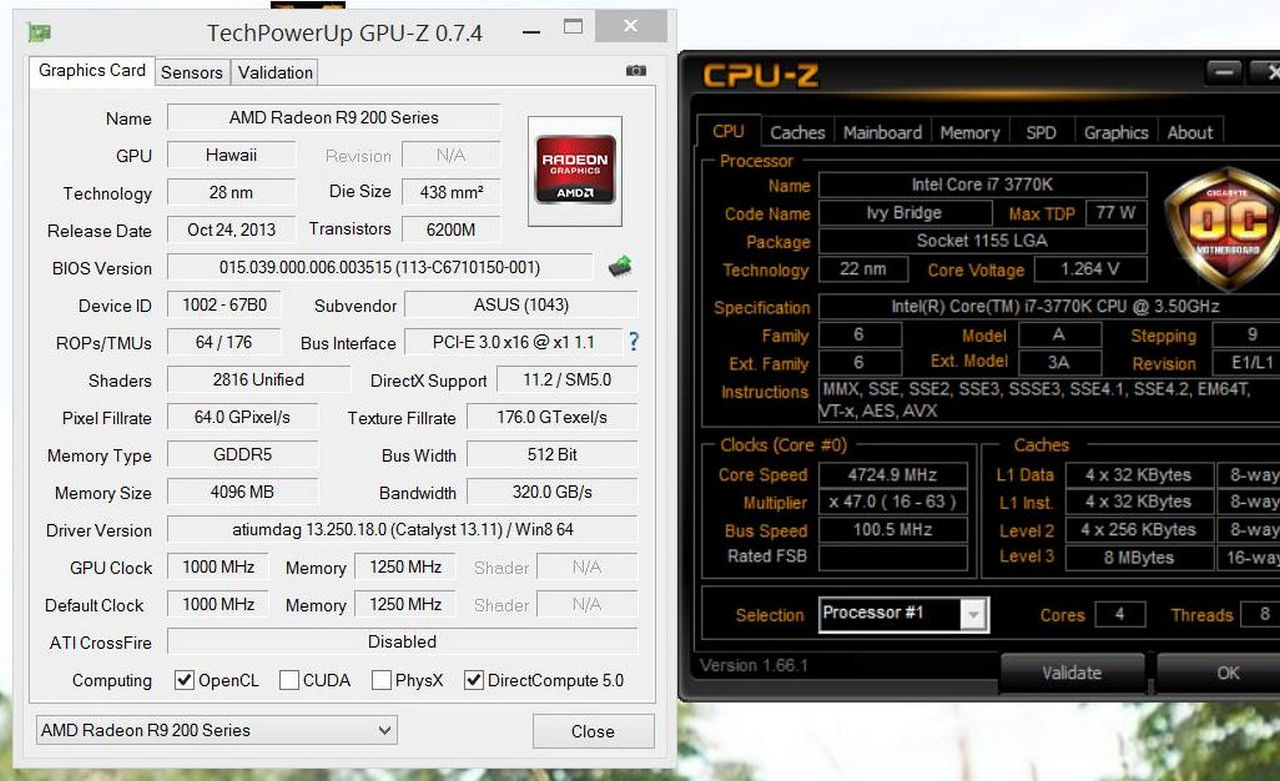This screenshot has width=1280, height=781.
Task: Click the Validate button in CPU-Z
Action: [1072, 673]
